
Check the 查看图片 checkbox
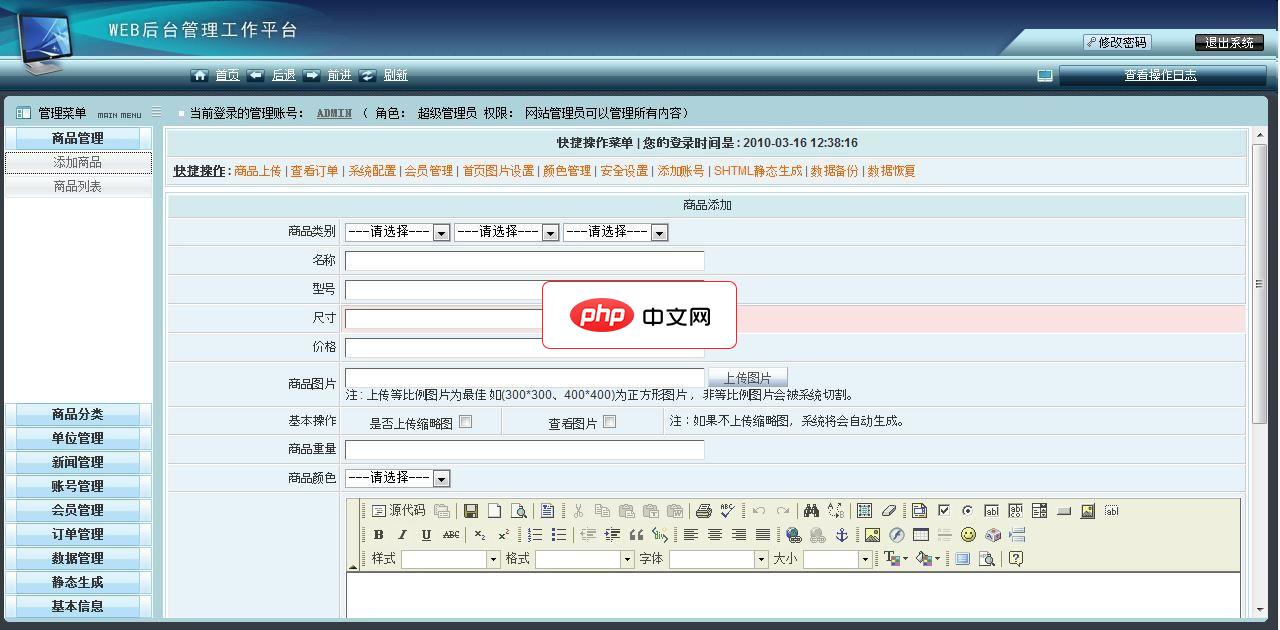pyautogui.click(x=611, y=421)
